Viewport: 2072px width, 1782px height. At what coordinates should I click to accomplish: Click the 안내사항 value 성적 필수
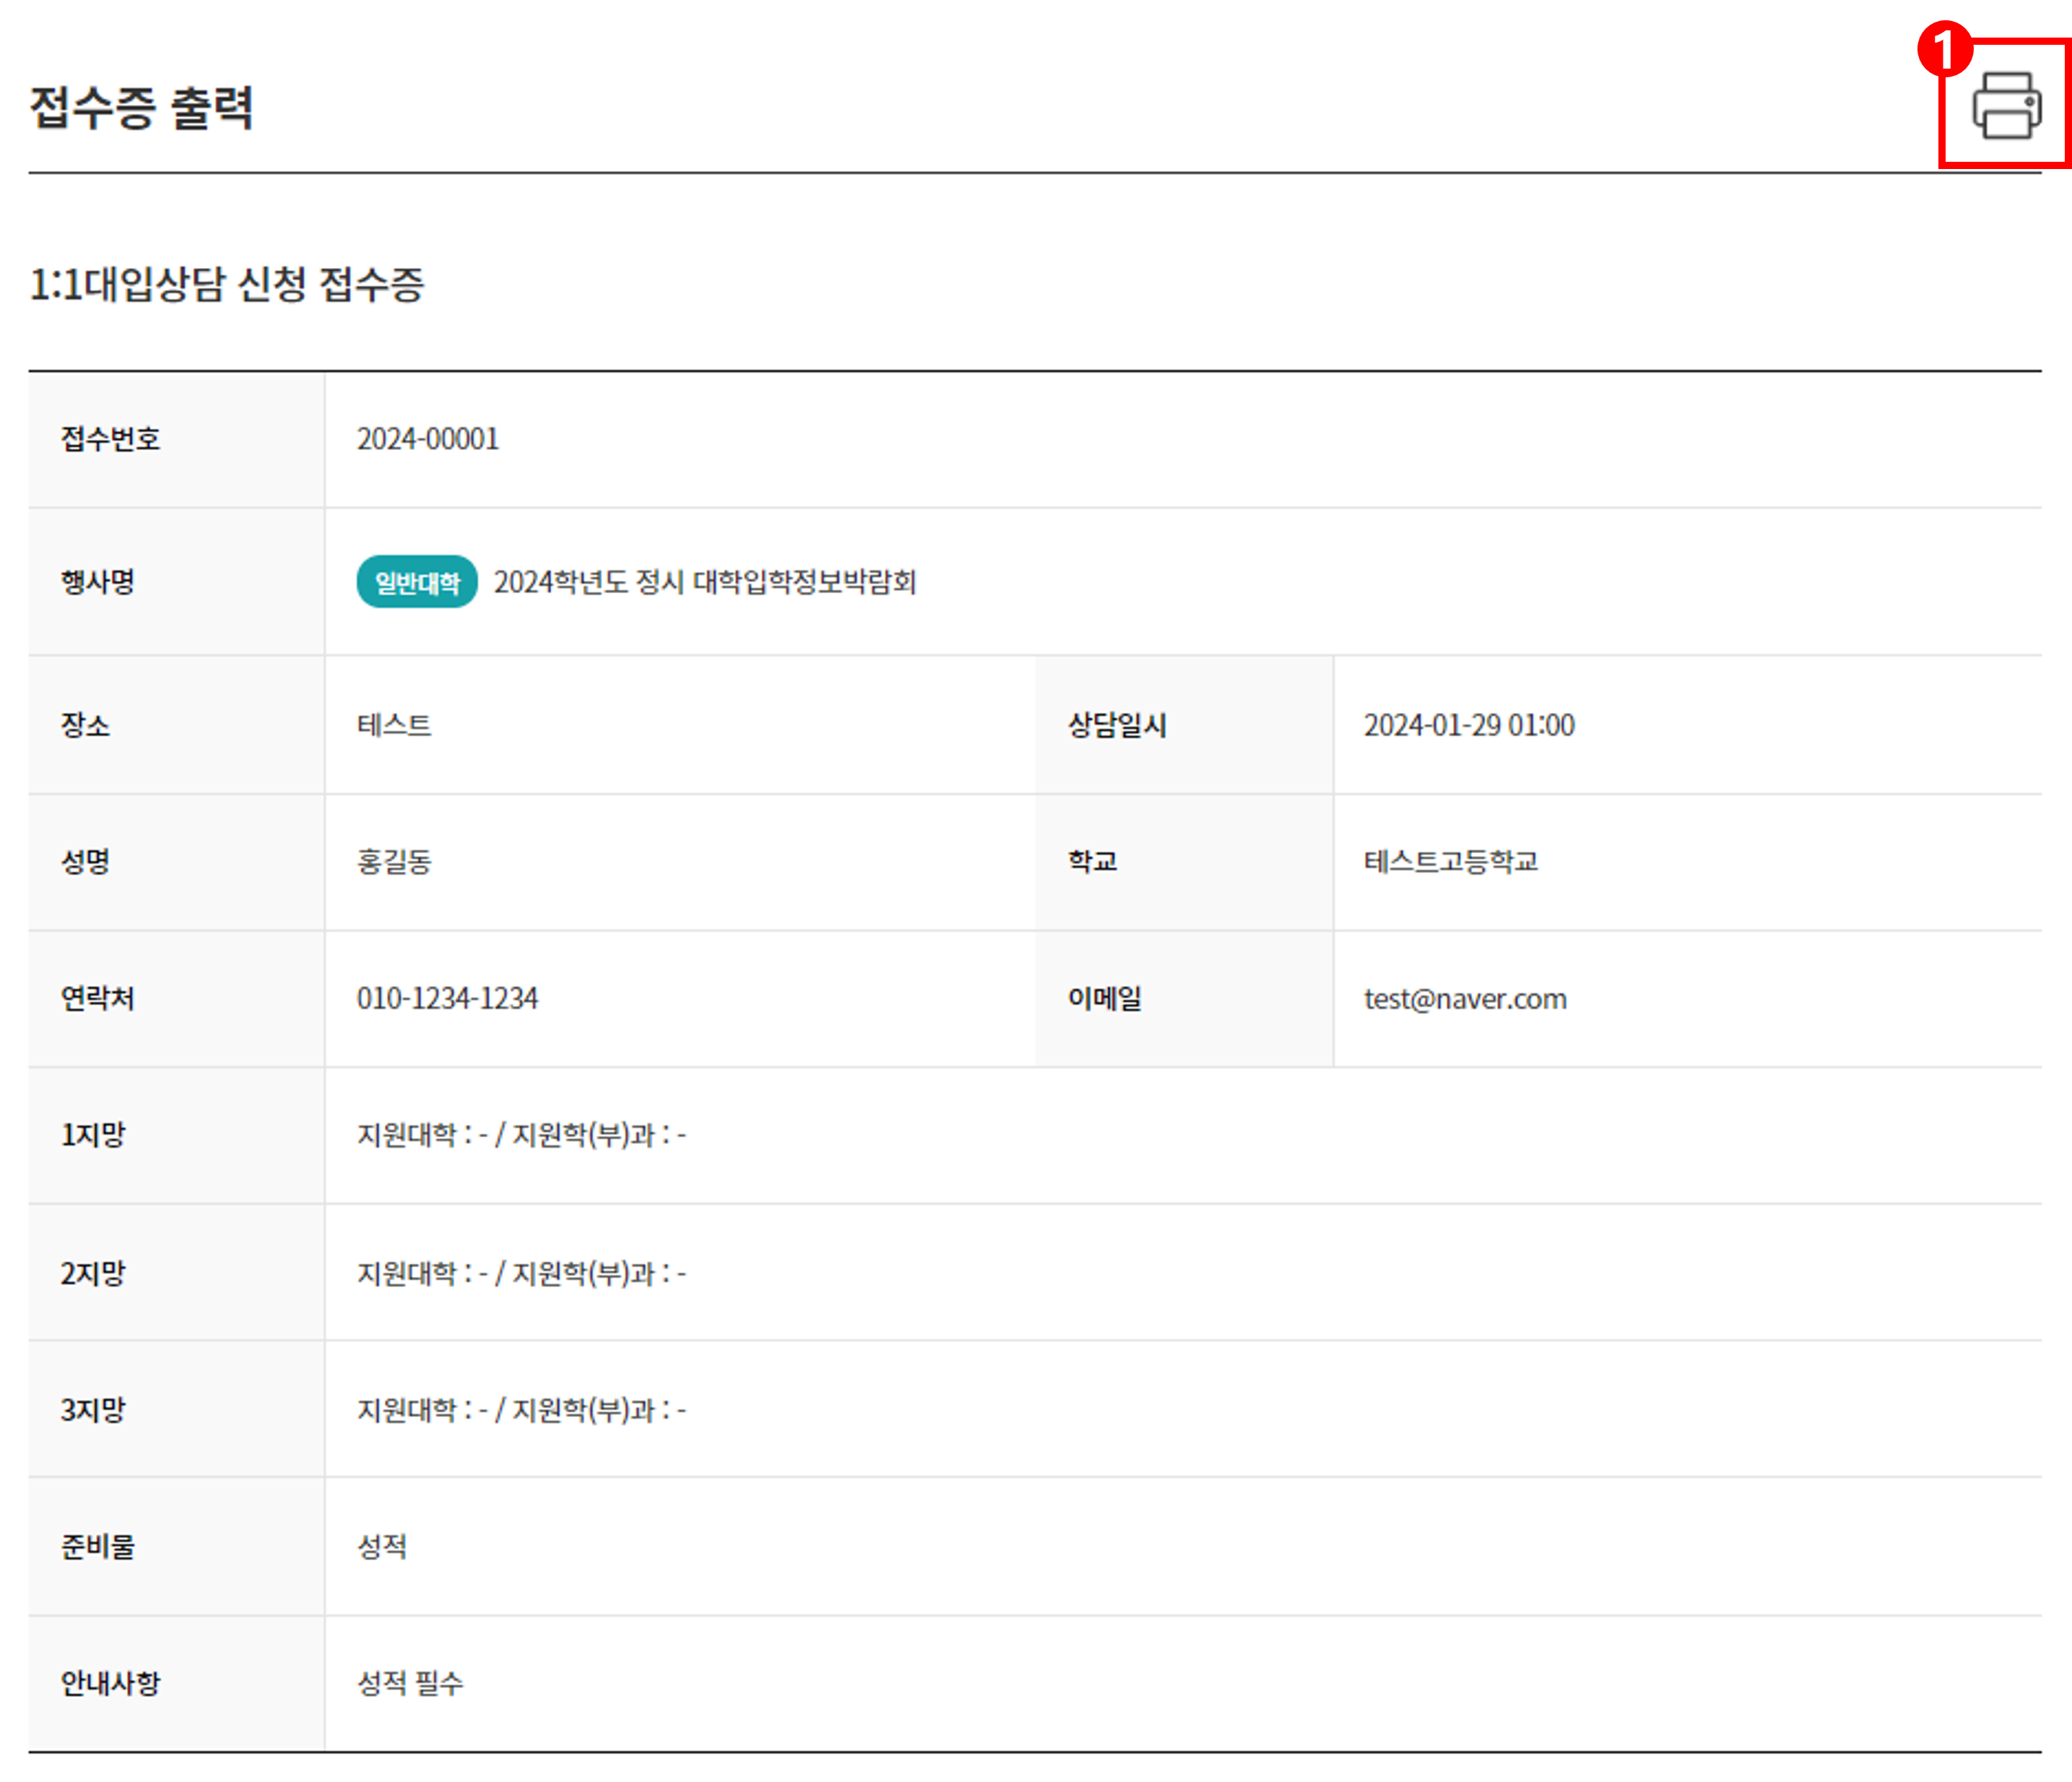(410, 1684)
